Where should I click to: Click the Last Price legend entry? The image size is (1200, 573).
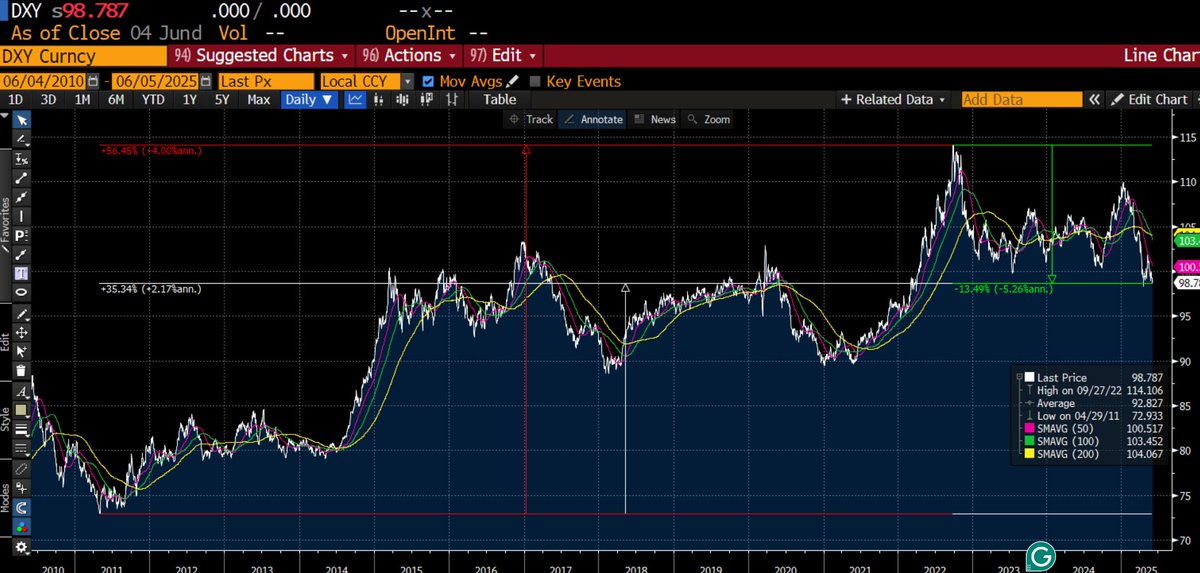coord(1093,376)
